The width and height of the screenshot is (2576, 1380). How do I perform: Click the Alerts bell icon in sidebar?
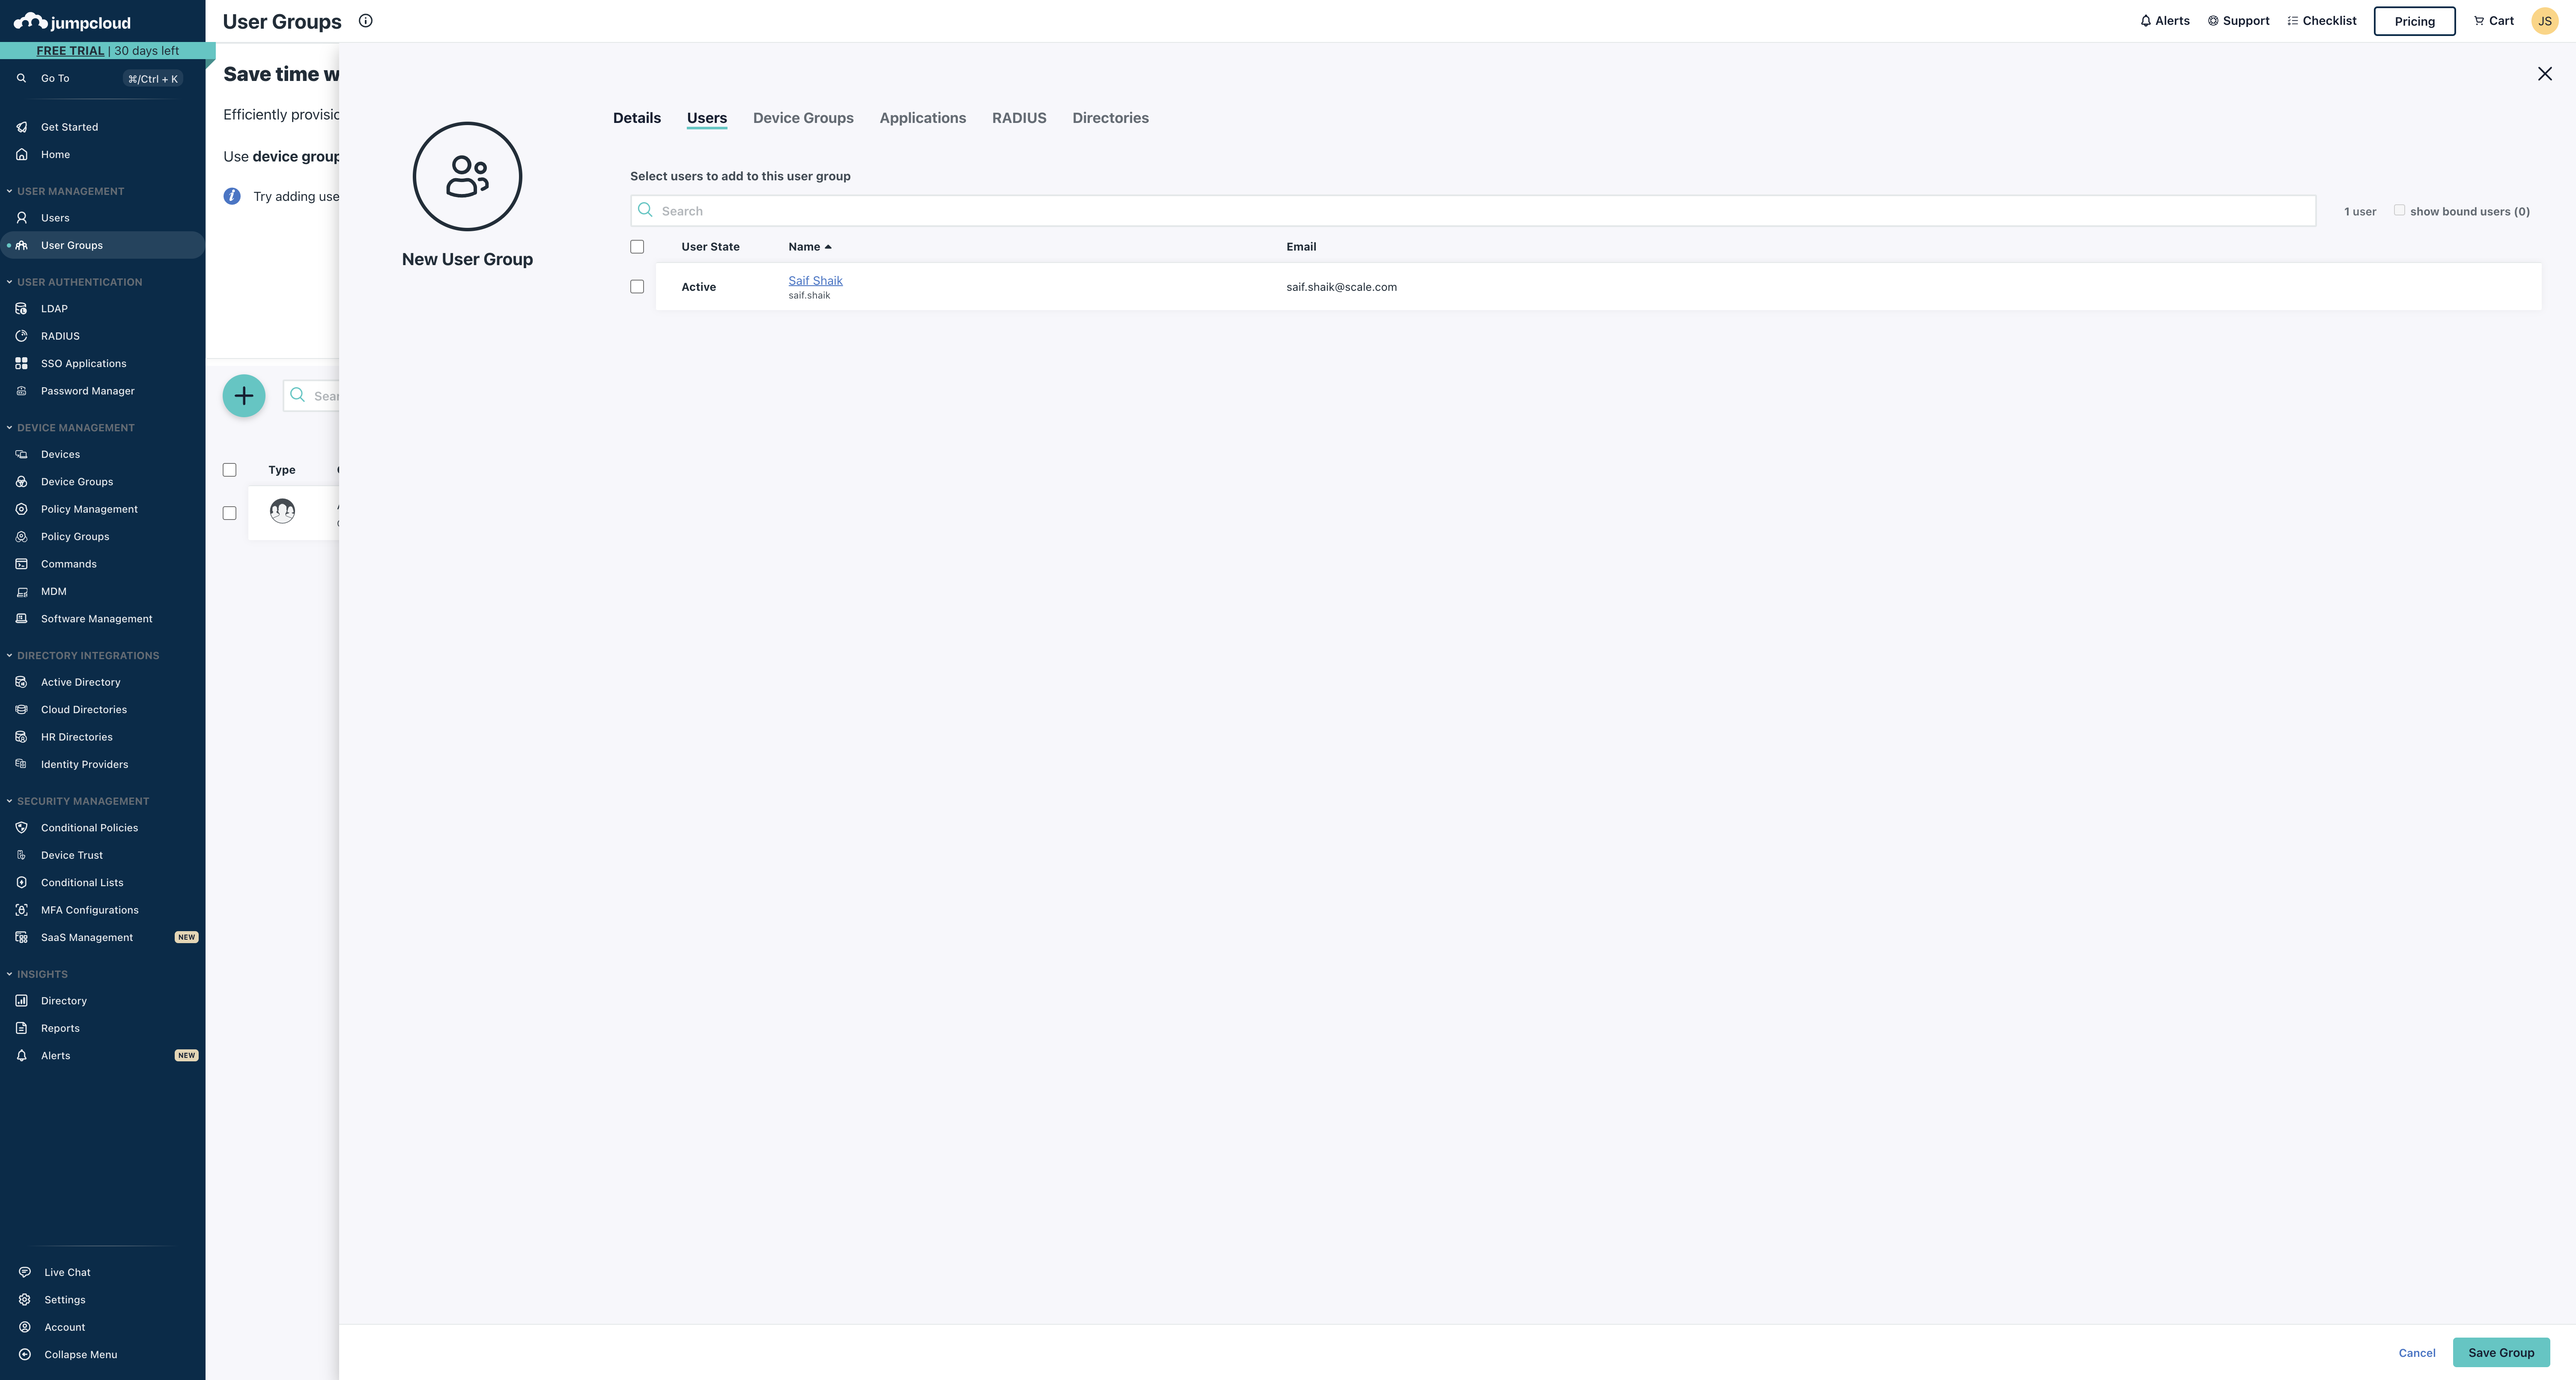click(x=21, y=1056)
